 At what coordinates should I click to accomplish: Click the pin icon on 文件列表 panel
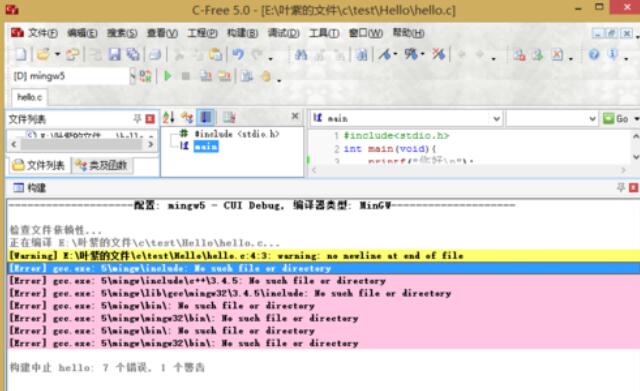click(137, 119)
